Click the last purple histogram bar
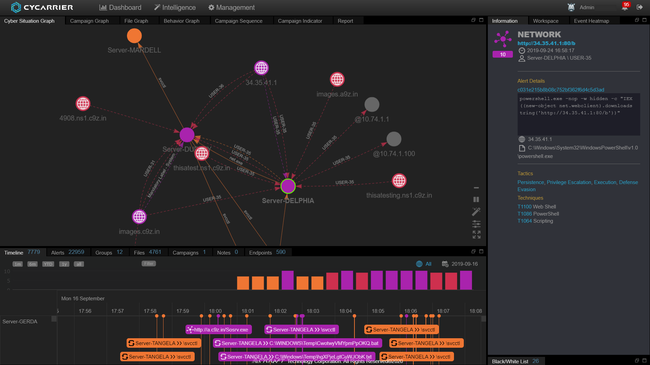Viewport: 650px width, 365px height. tap(466, 280)
